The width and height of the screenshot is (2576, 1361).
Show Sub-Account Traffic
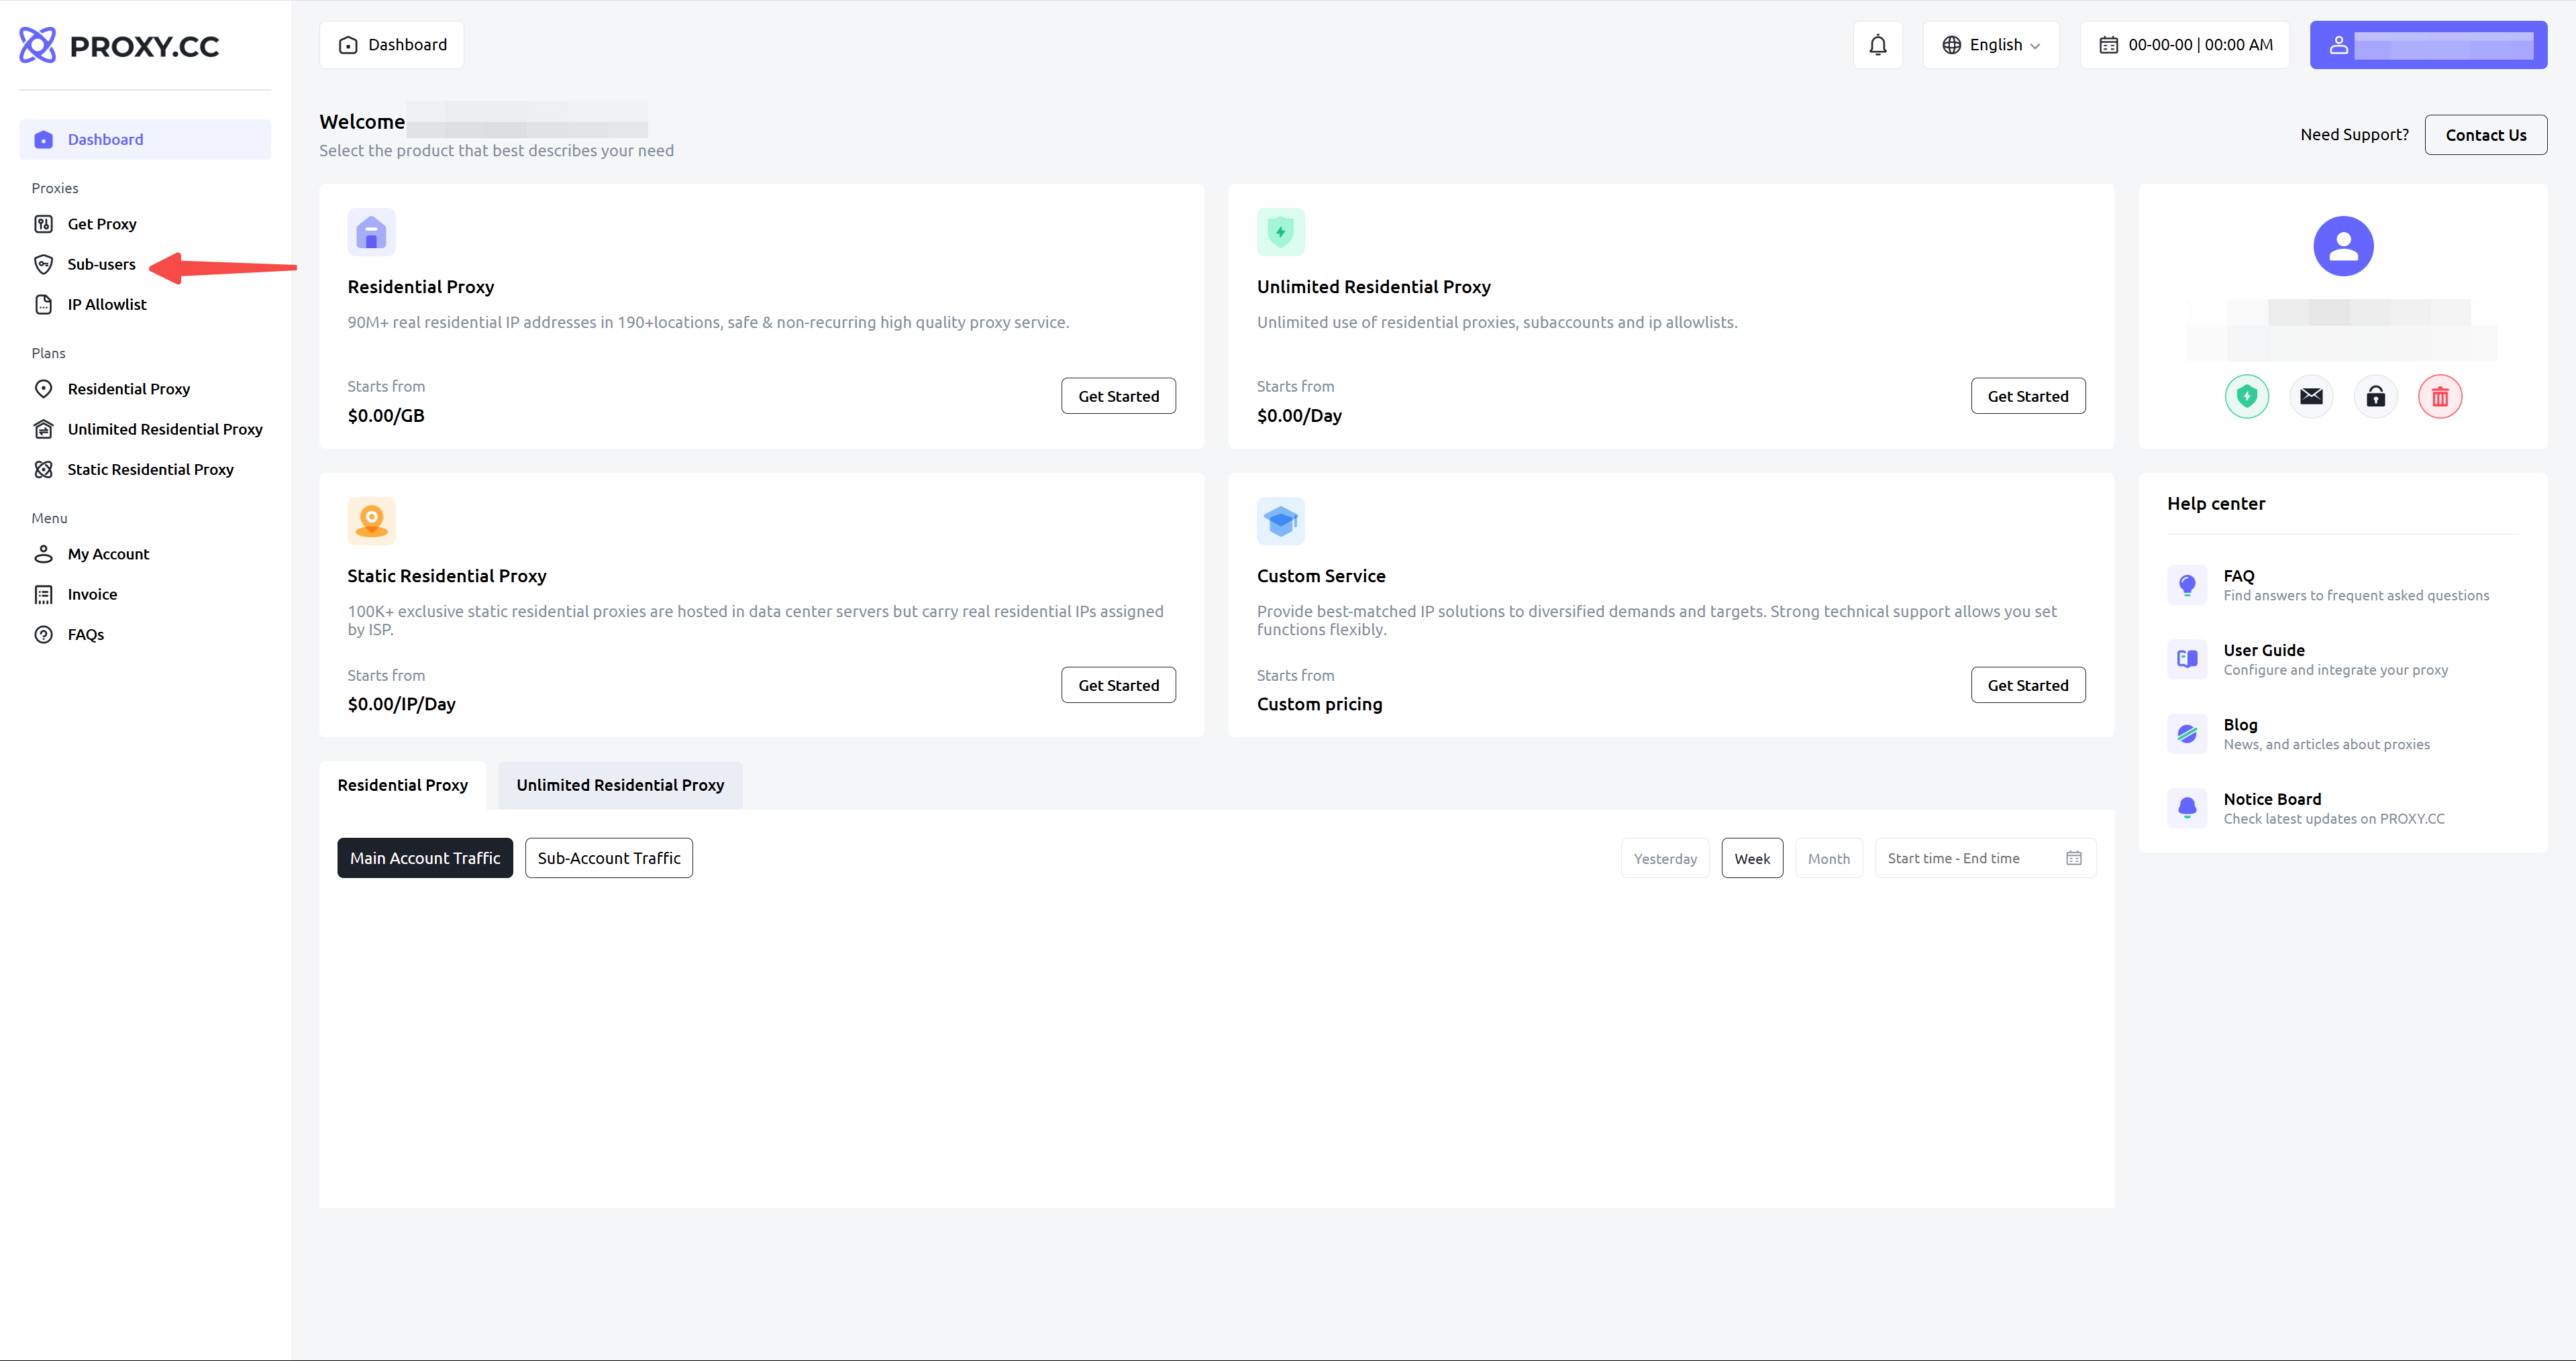click(609, 858)
